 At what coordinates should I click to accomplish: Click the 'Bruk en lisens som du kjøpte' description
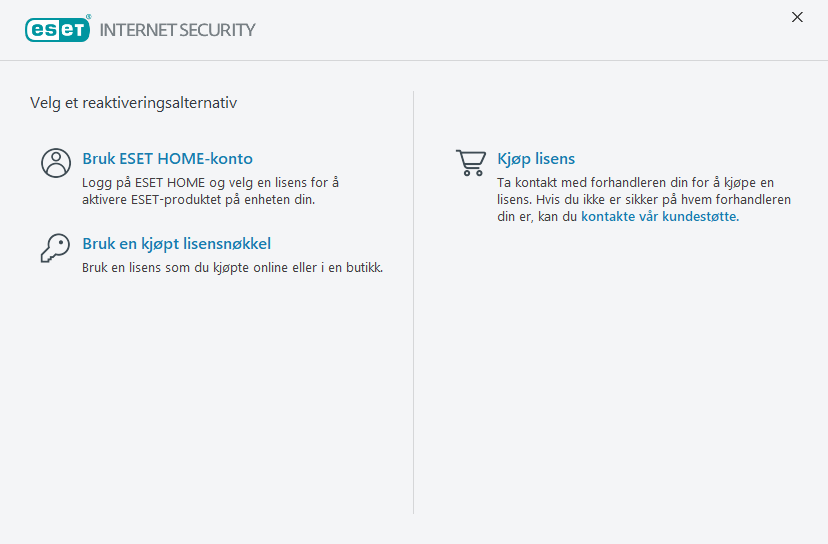point(232,268)
